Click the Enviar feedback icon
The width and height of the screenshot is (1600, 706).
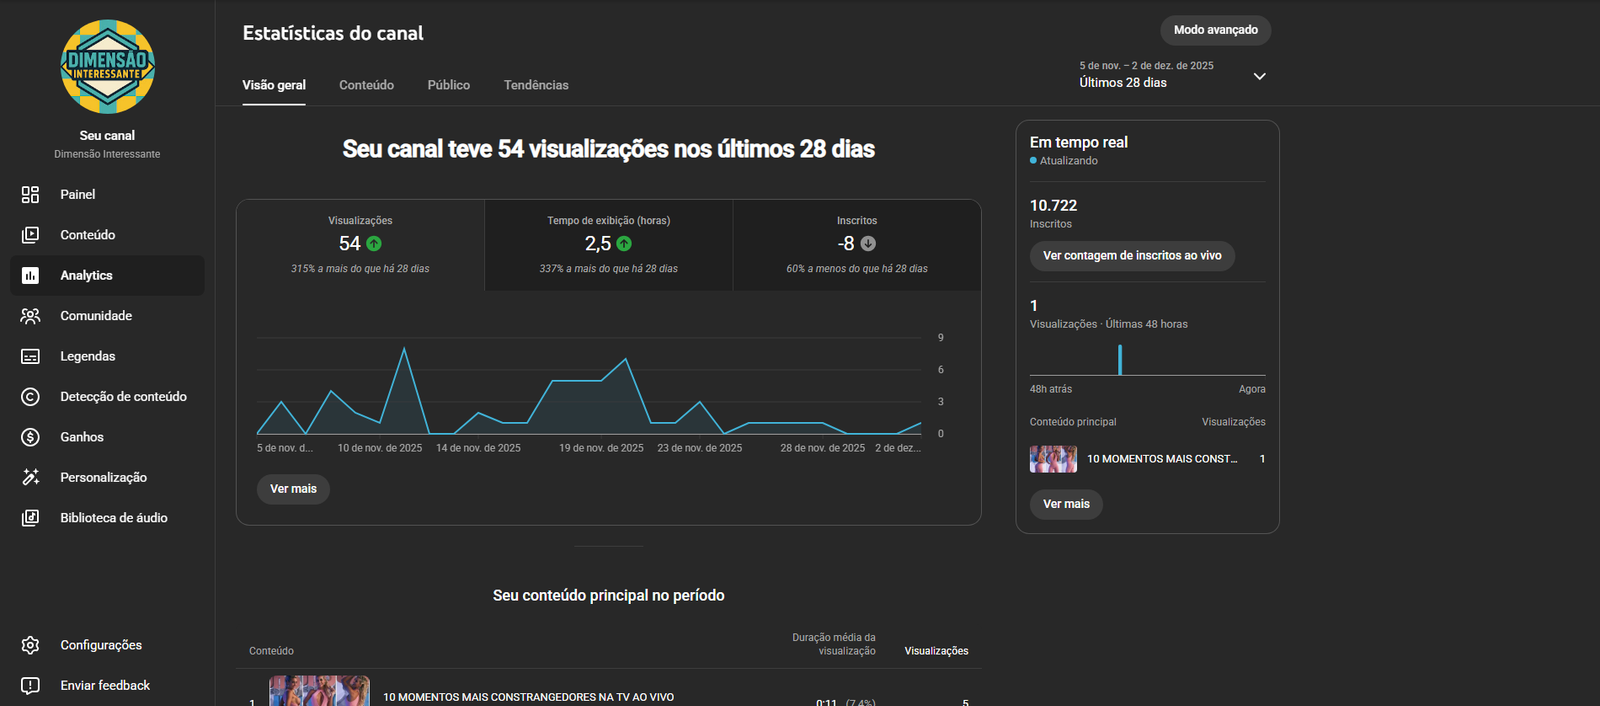(30, 686)
